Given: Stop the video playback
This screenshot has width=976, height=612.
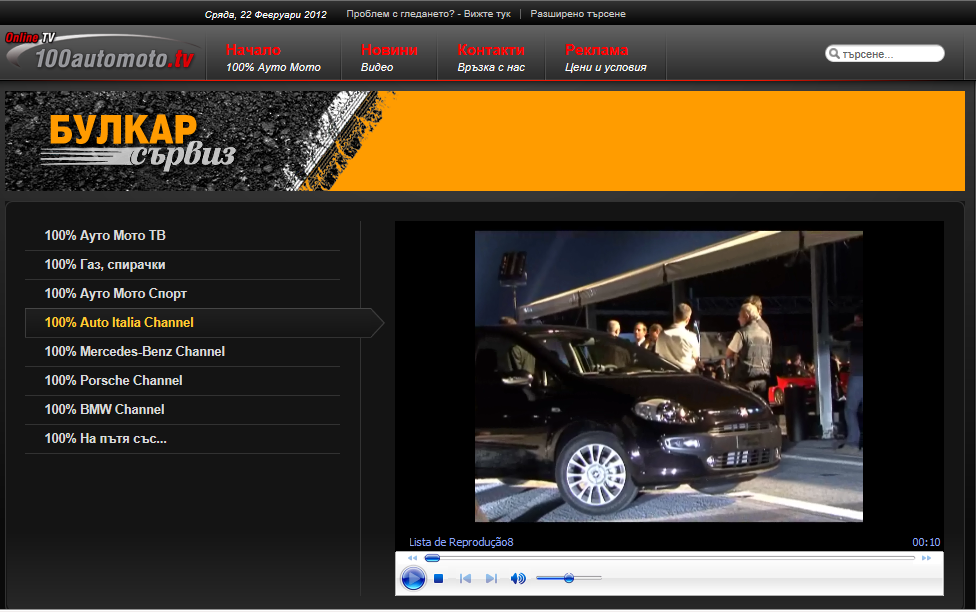Looking at the screenshot, I should click(438, 578).
